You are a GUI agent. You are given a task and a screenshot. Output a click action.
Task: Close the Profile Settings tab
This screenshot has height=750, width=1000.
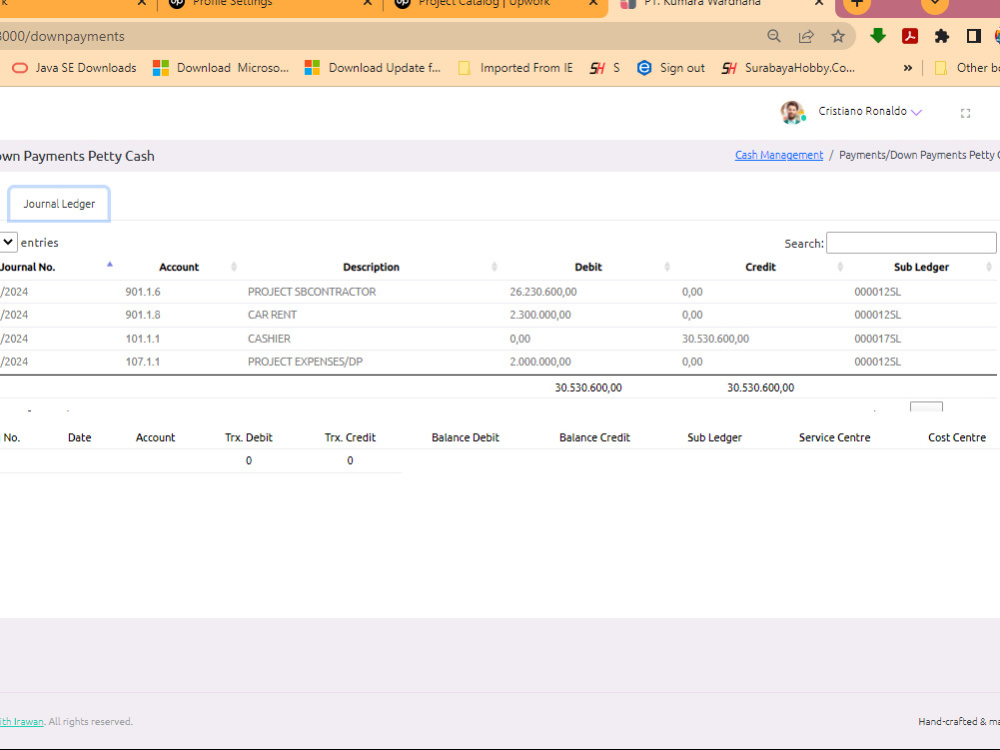tap(367, 3)
